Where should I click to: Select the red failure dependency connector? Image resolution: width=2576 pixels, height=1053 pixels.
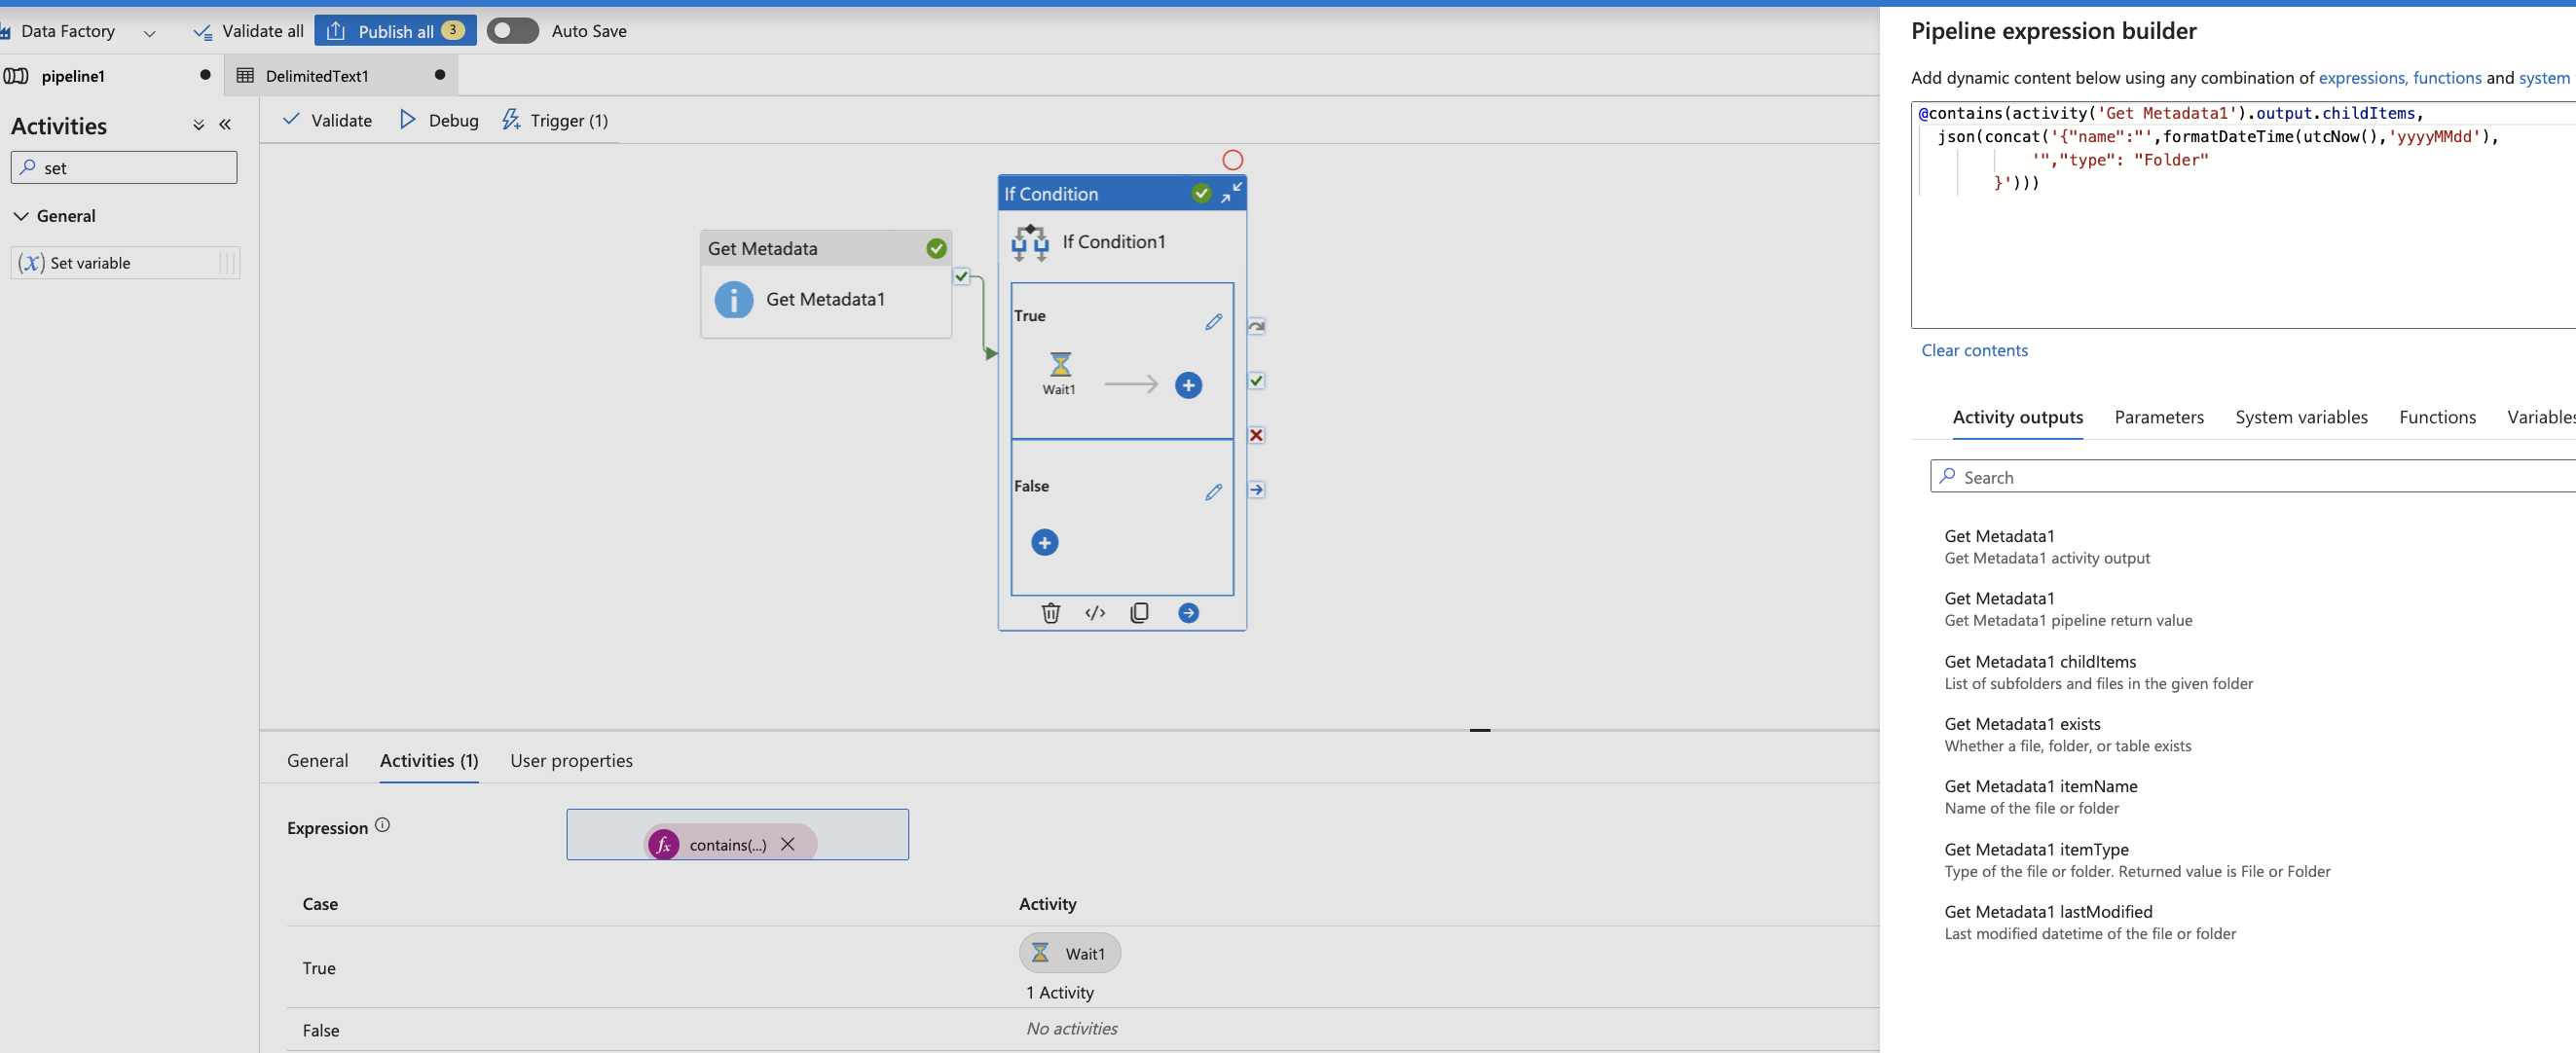[x=1256, y=435]
